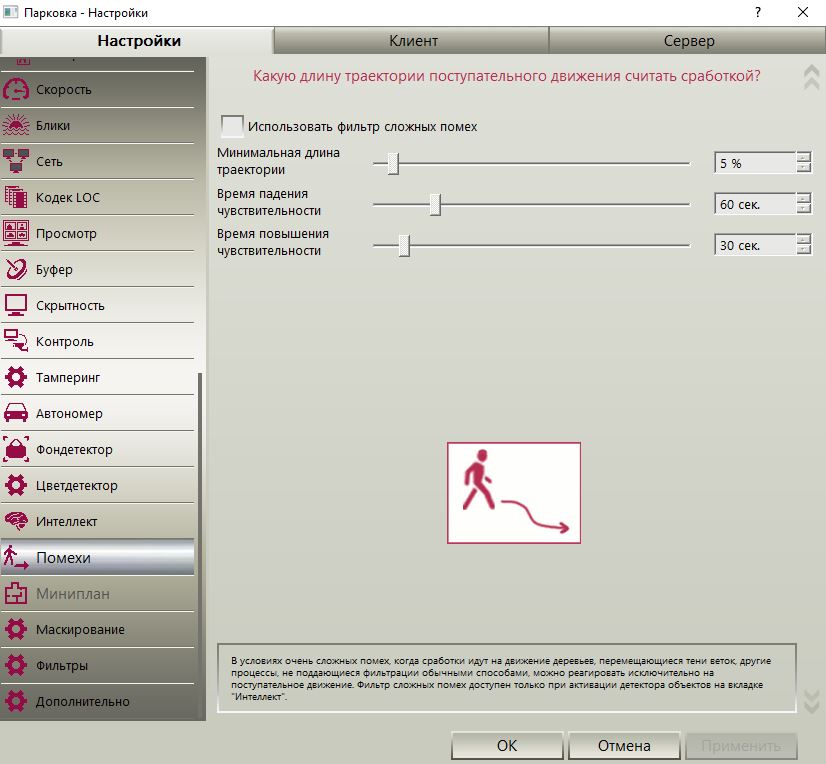Click the Отмена button

tap(624, 746)
